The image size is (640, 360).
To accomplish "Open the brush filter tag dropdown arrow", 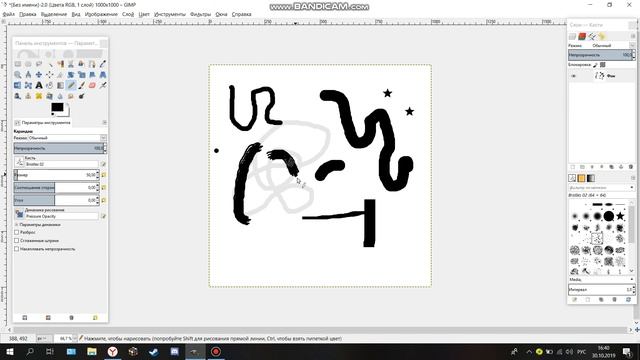I will tap(632, 188).
